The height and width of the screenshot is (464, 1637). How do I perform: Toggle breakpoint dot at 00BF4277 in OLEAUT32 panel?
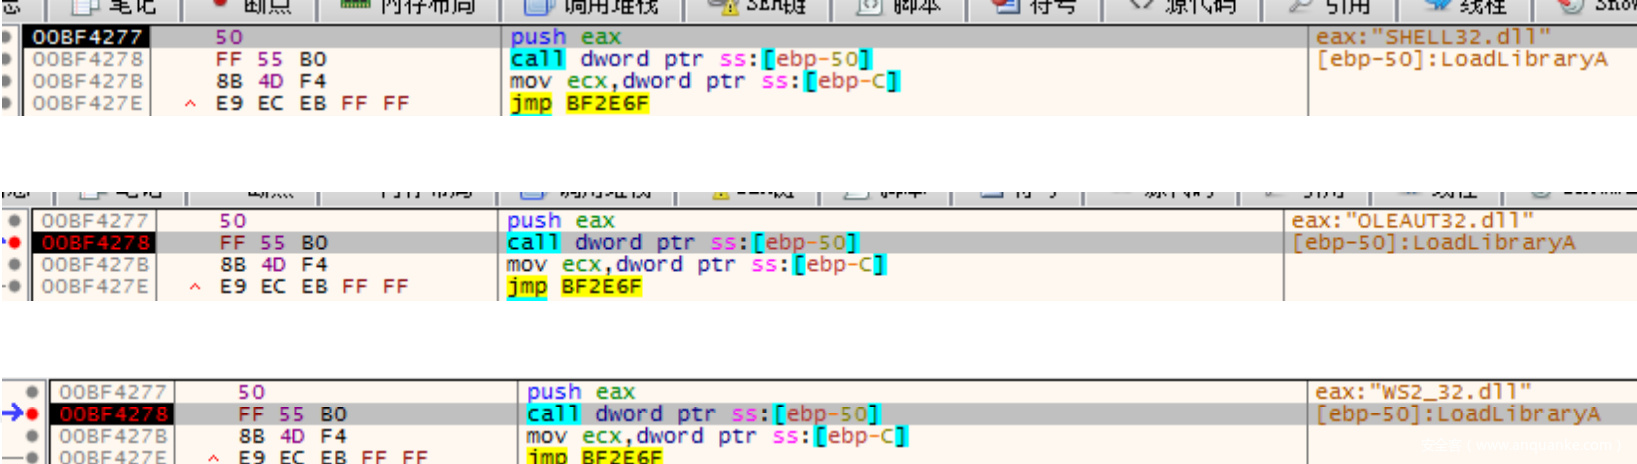click(x=14, y=221)
